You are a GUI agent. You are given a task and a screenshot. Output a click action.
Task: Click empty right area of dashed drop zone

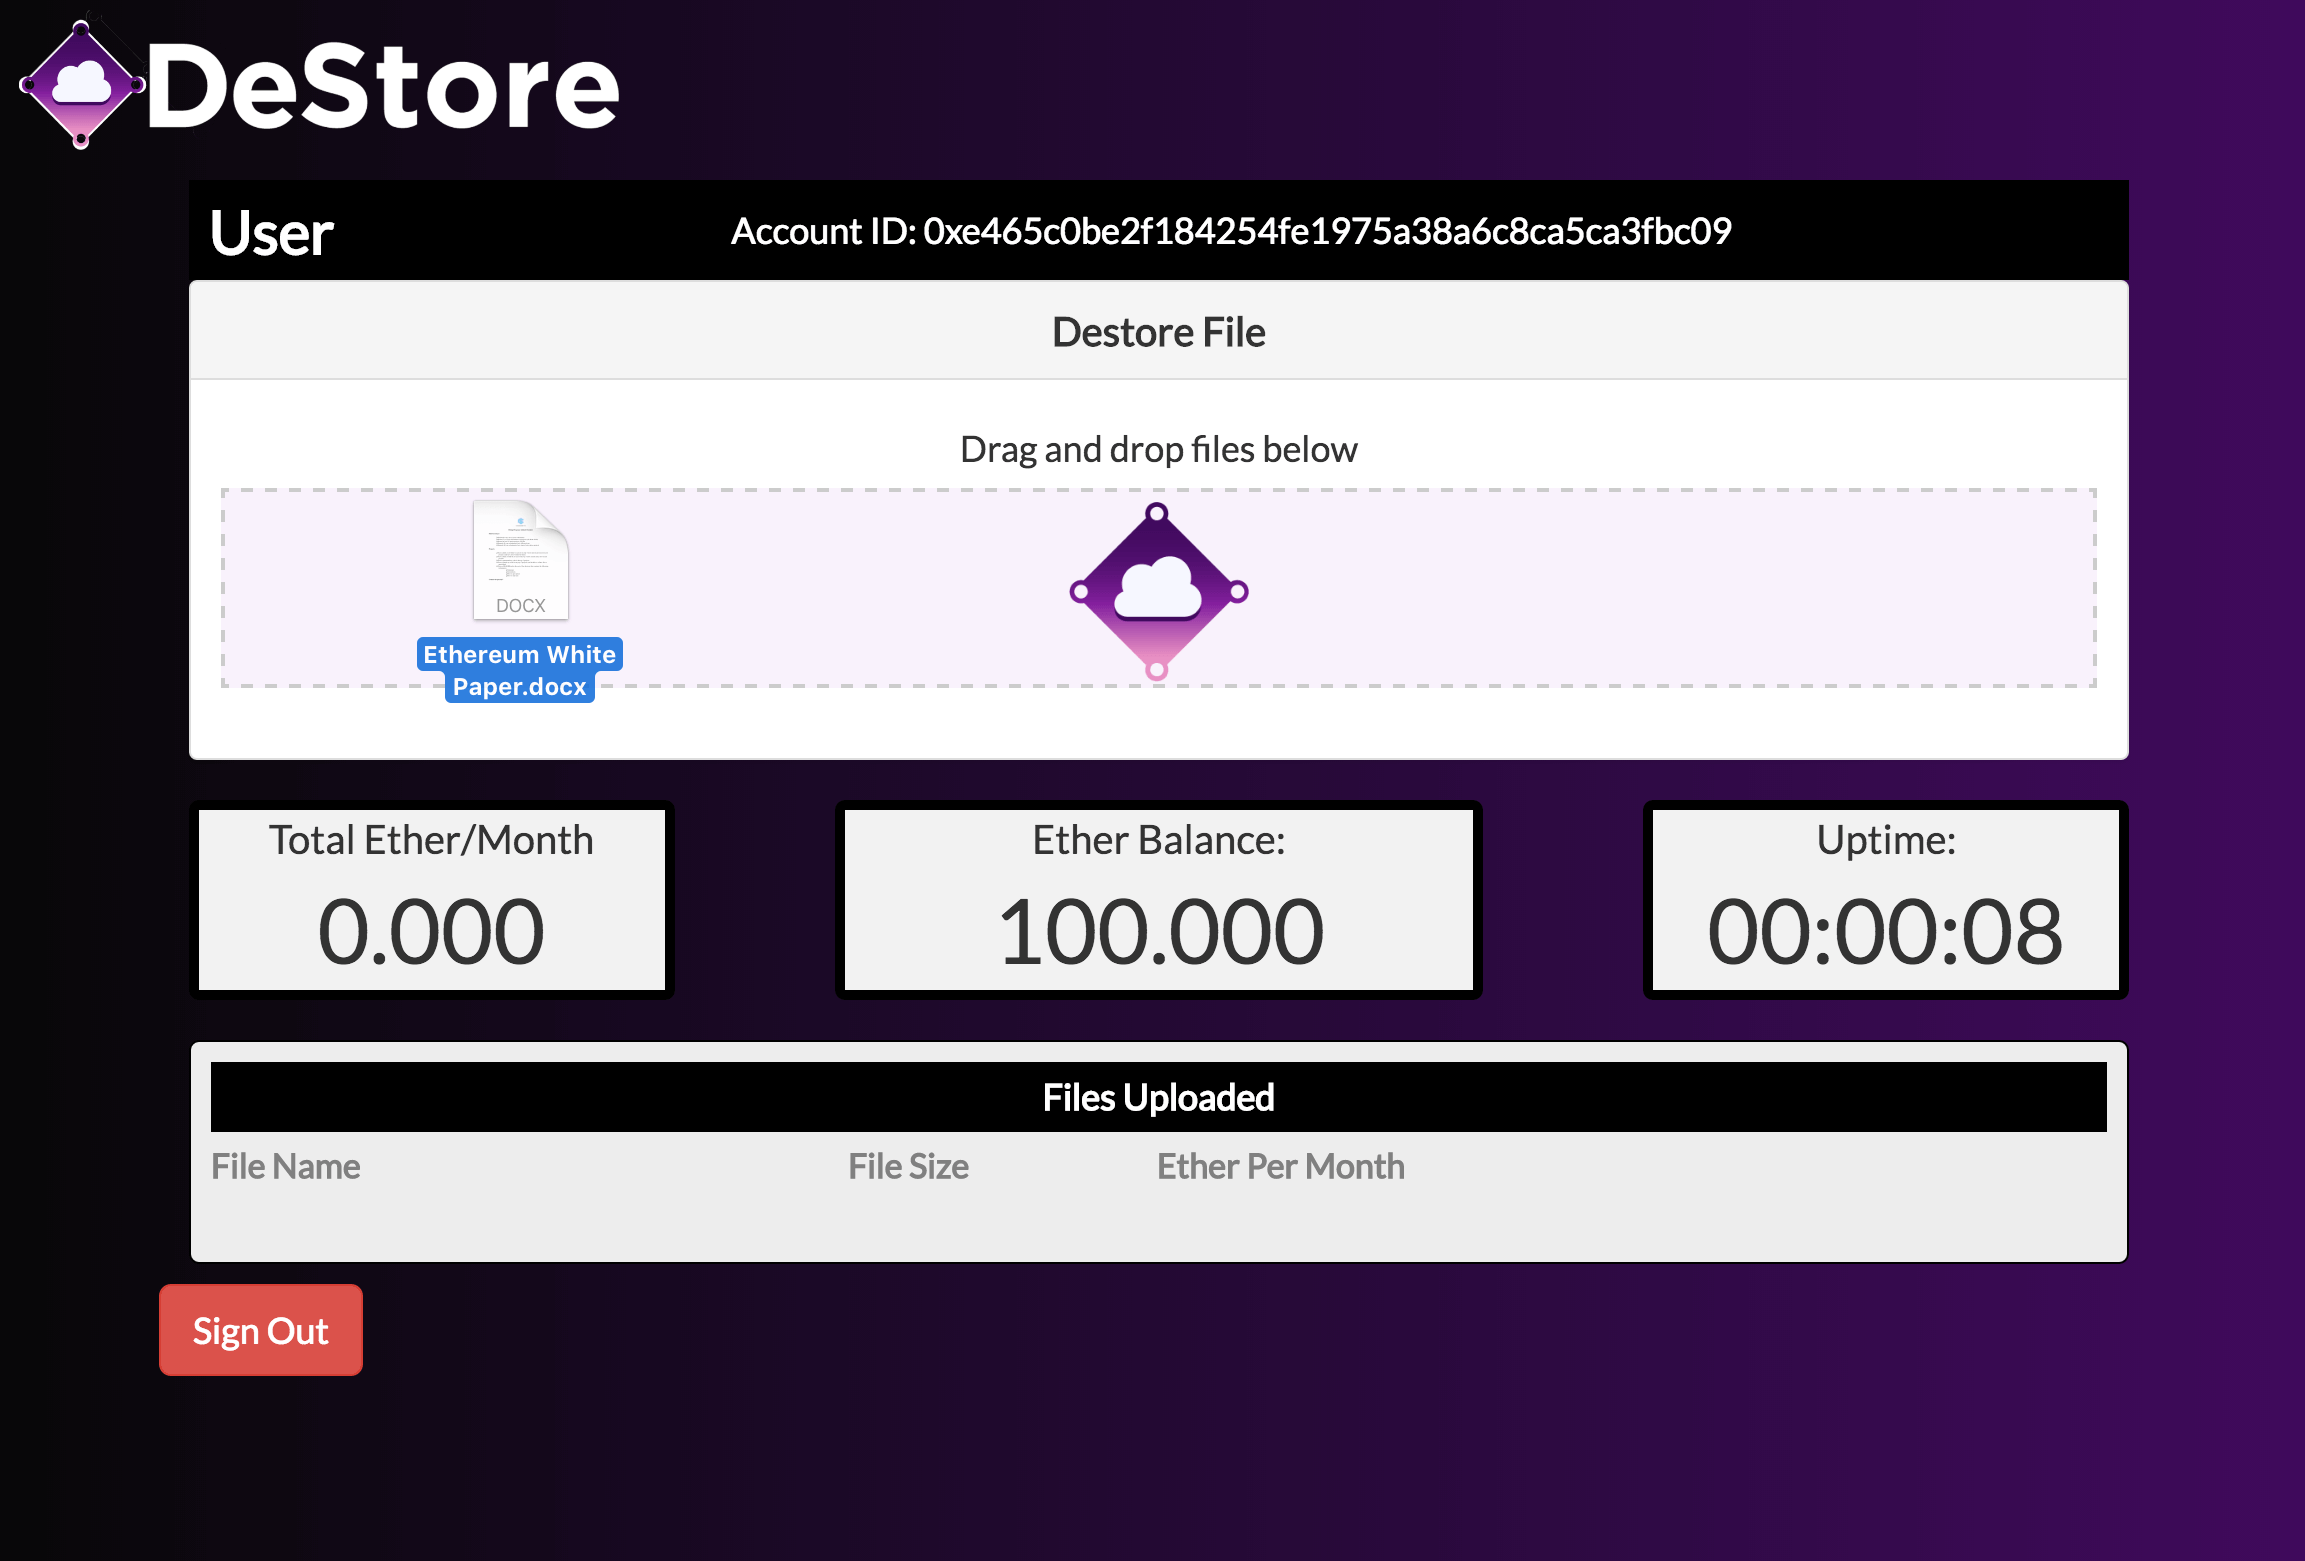coord(1700,588)
